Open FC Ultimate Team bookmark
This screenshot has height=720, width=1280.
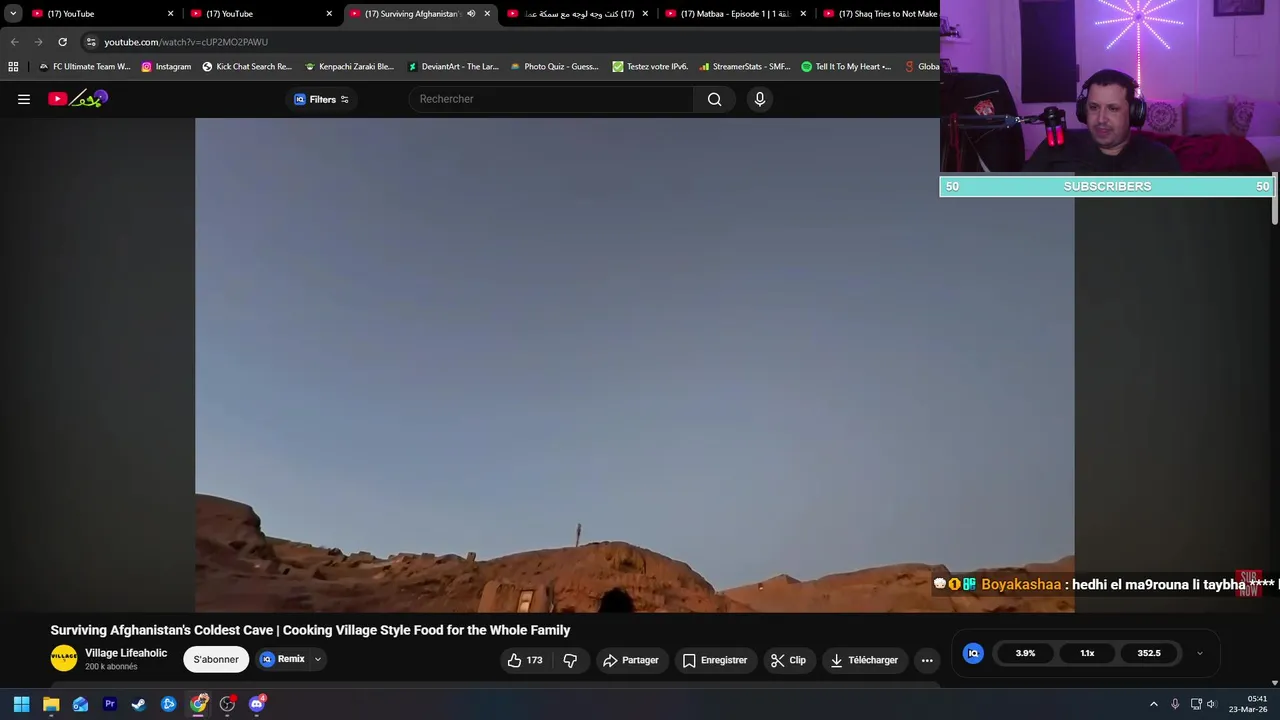[84, 67]
